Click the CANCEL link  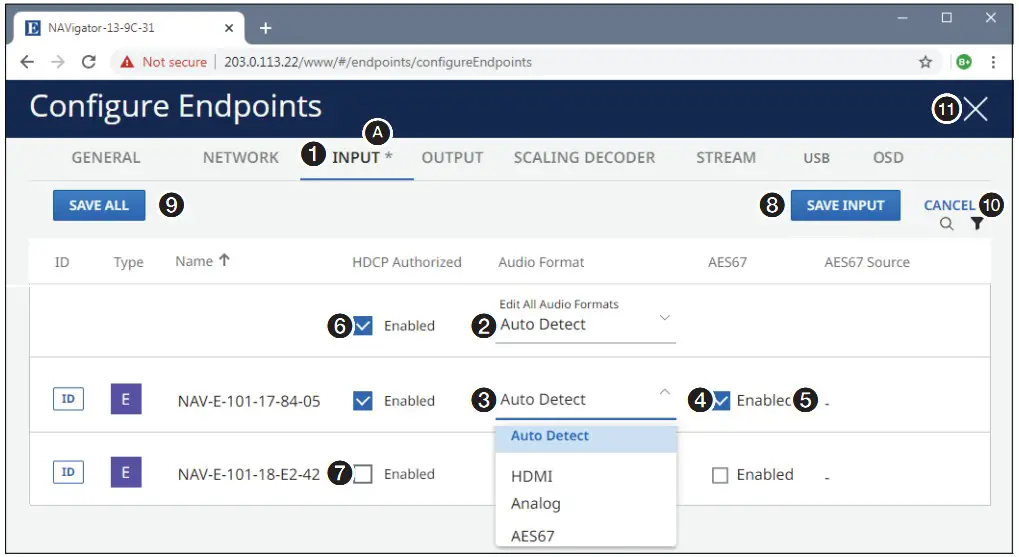tap(949, 205)
